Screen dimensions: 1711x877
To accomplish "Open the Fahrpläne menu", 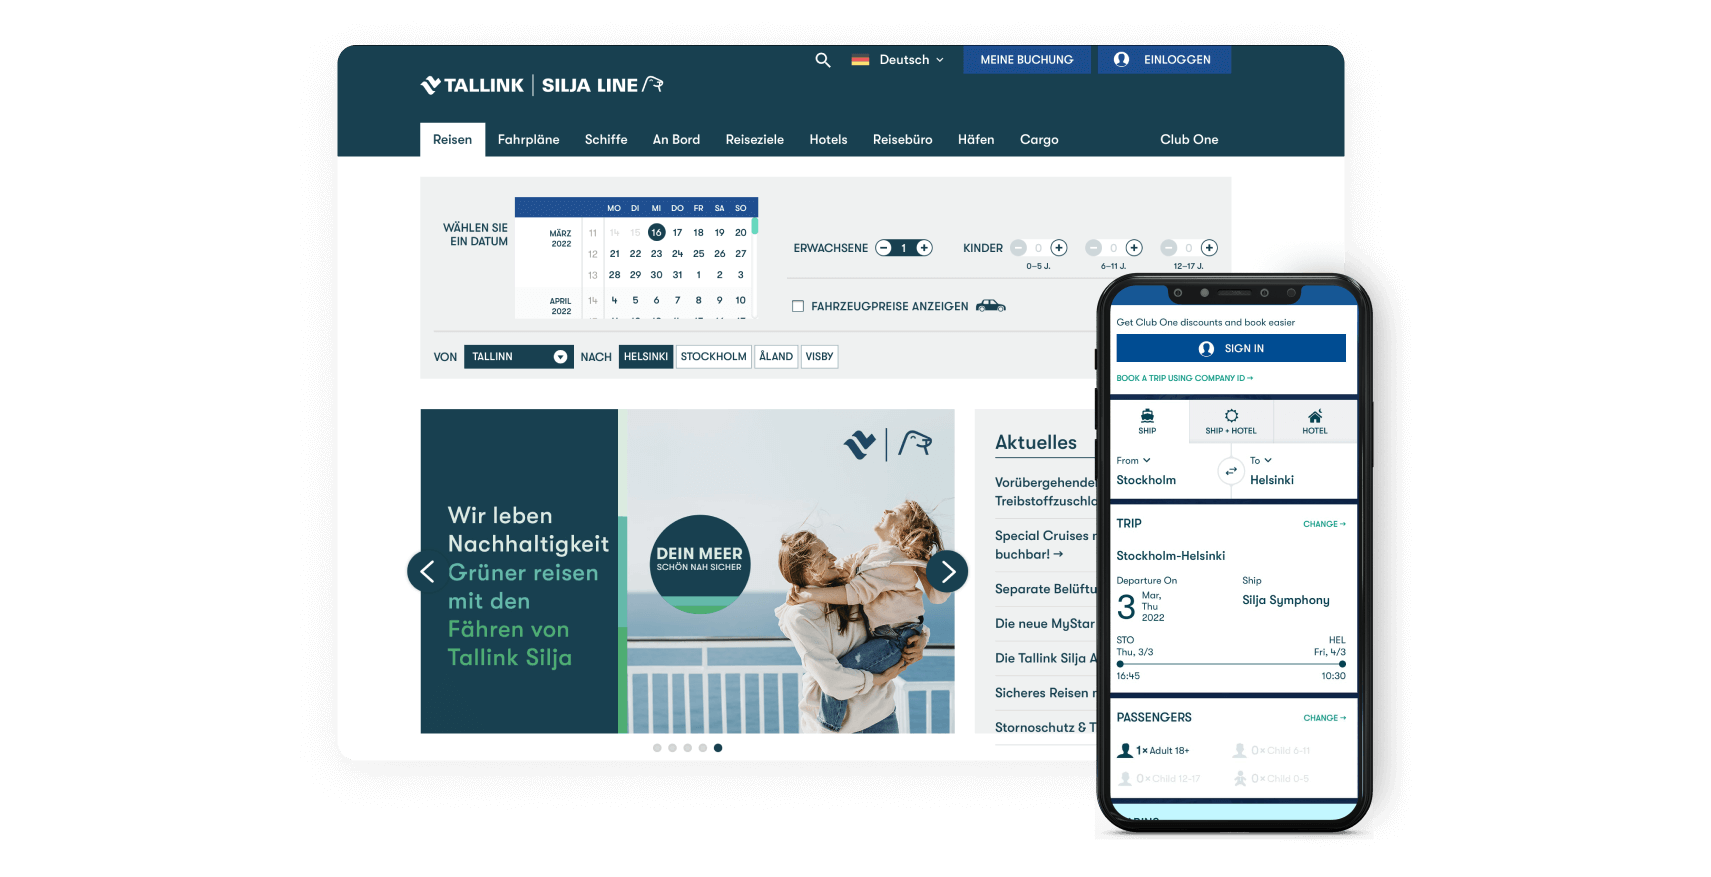I will pyautogui.click(x=528, y=140).
